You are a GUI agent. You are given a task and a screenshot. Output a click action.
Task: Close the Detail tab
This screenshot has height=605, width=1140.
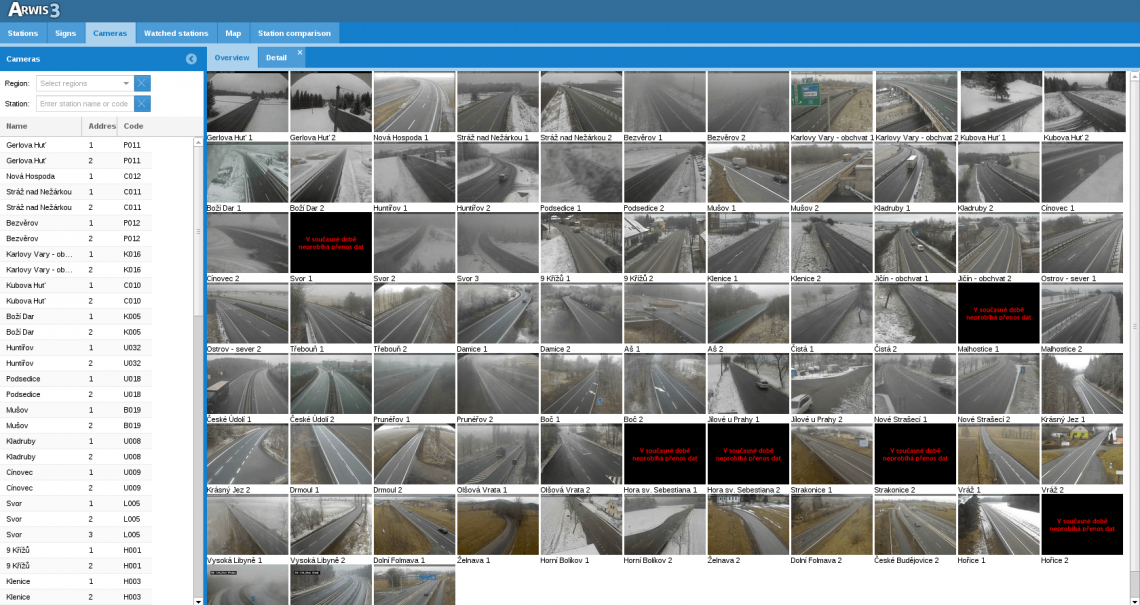click(300, 52)
